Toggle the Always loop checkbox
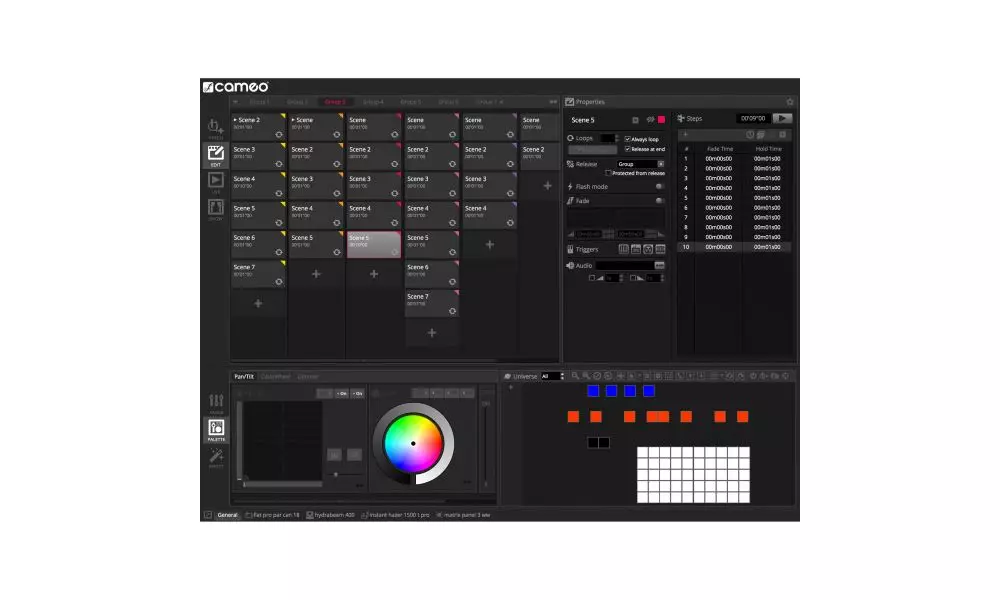1000x600 pixels. [x=628, y=139]
